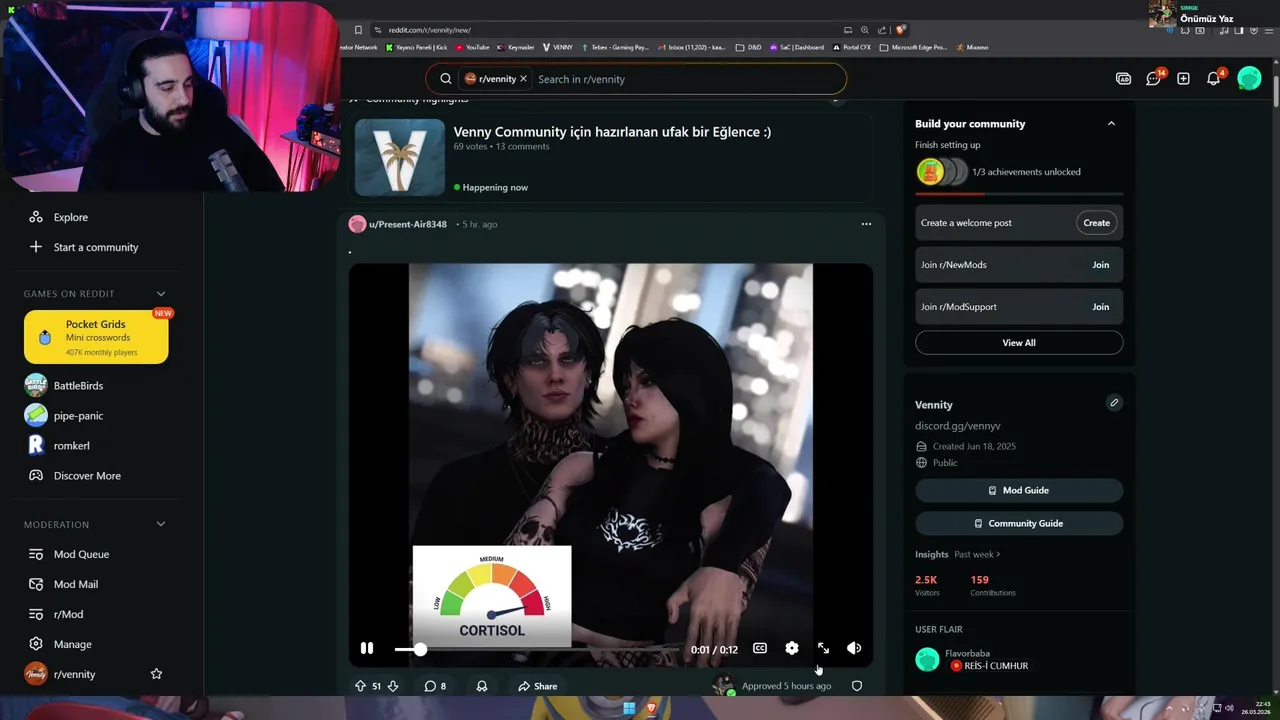Collapse the Build your community panel
The image size is (1280, 720).
[1111, 123]
